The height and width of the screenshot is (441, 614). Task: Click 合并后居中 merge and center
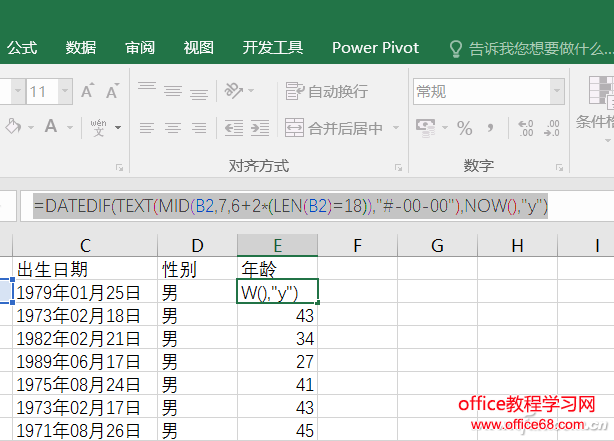point(334,128)
